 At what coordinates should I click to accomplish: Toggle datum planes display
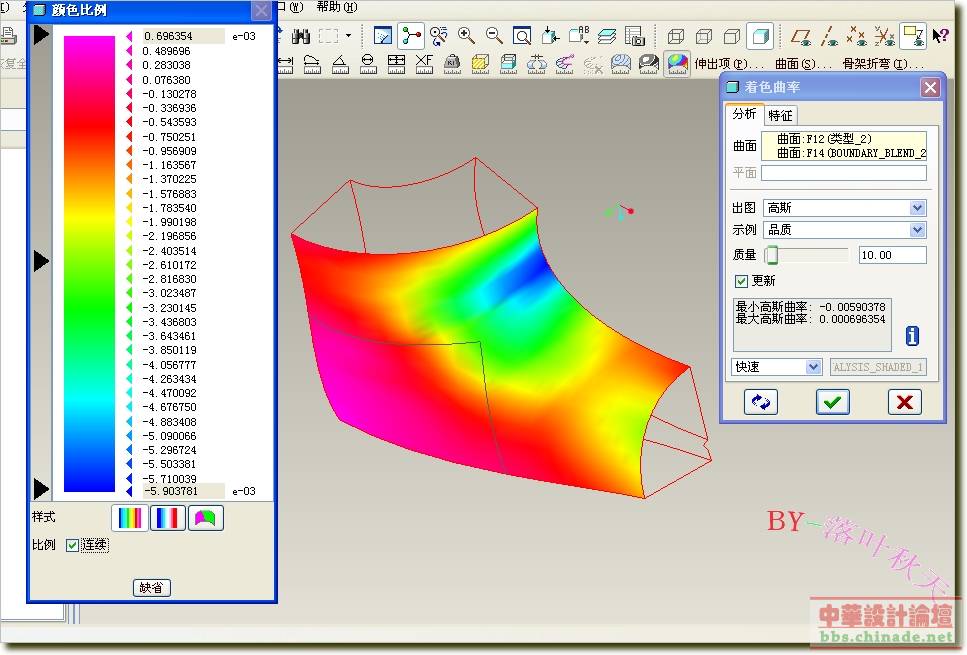[800, 36]
